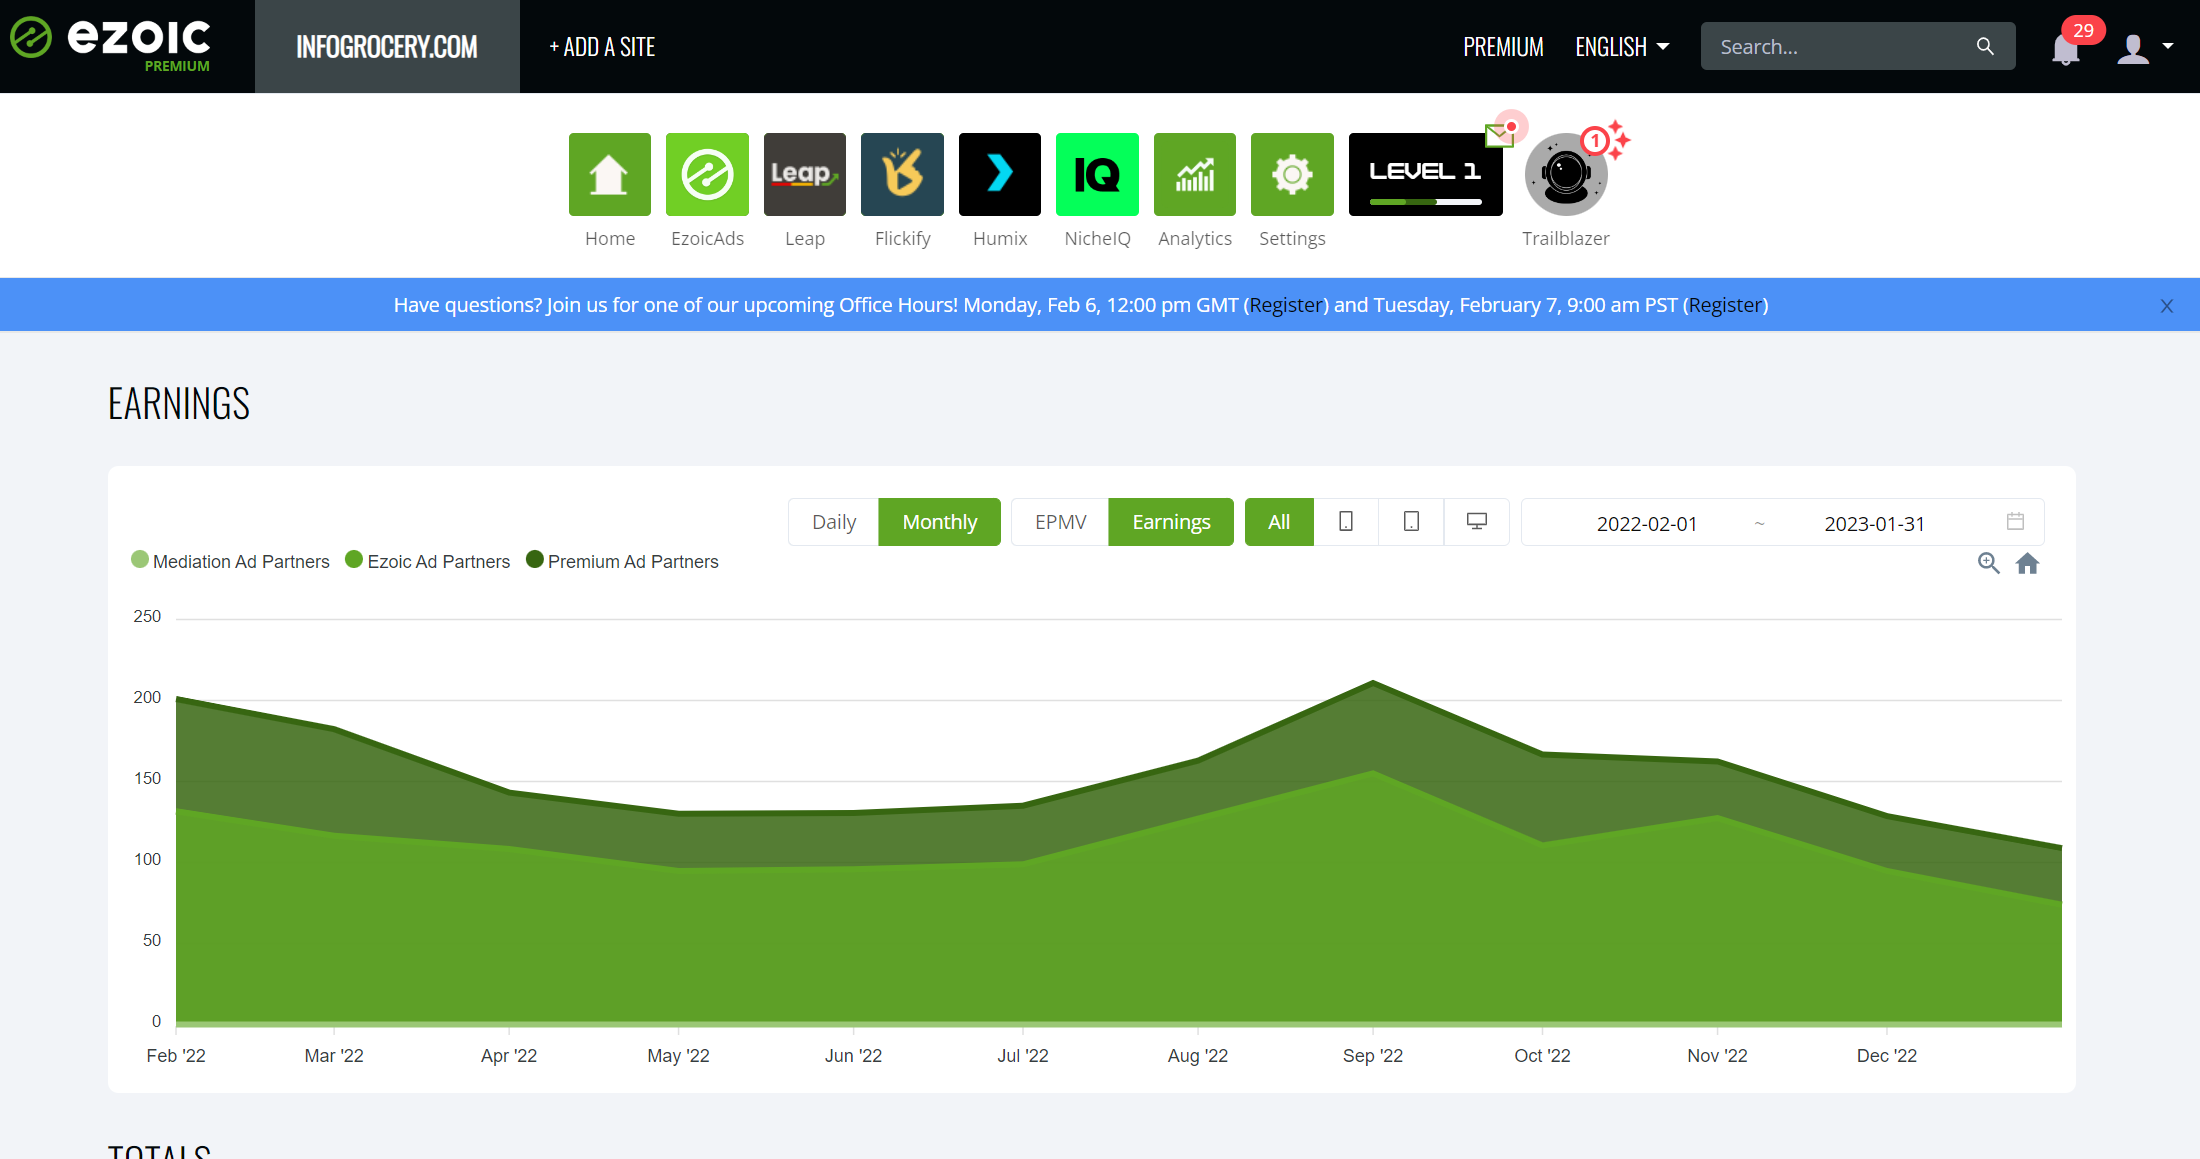Filter by tablet device icon

tap(1411, 522)
